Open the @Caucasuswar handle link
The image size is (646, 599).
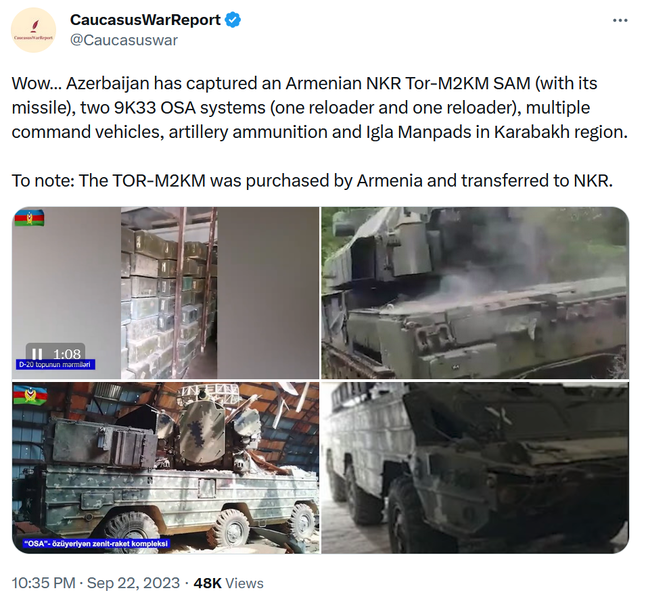(x=124, y=40)
